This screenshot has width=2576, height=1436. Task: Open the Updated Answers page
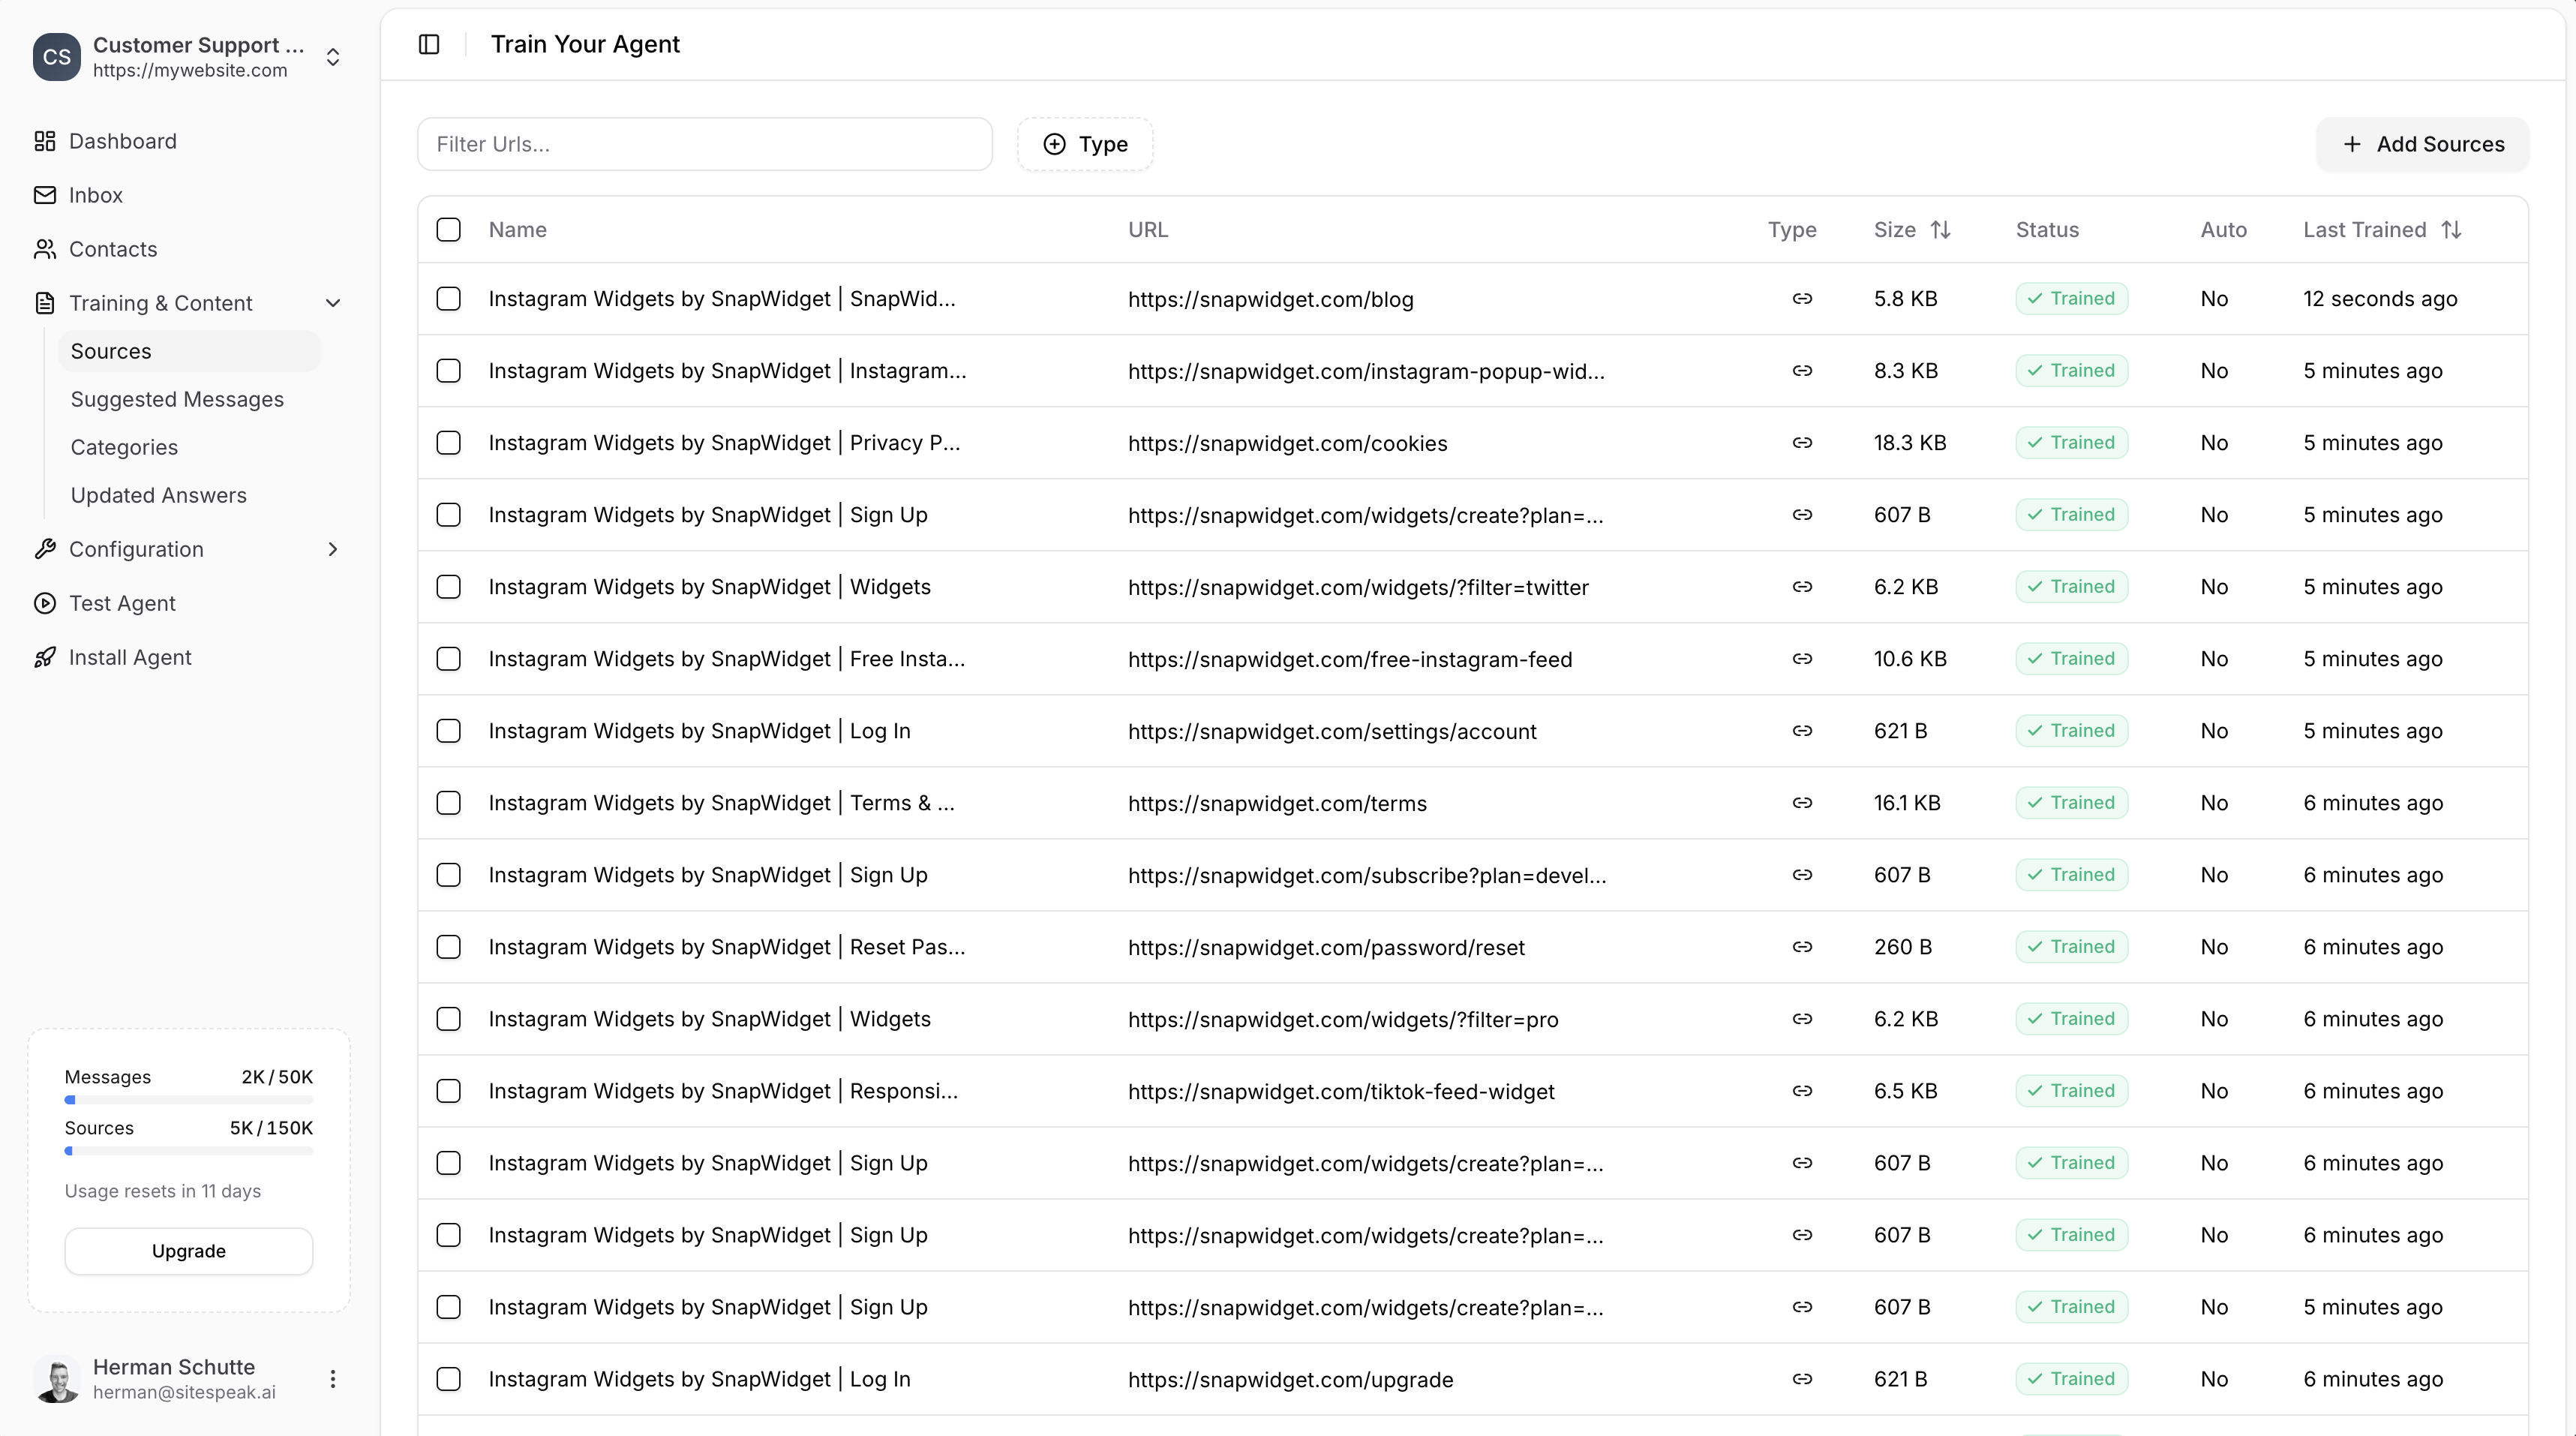point(158,494)
